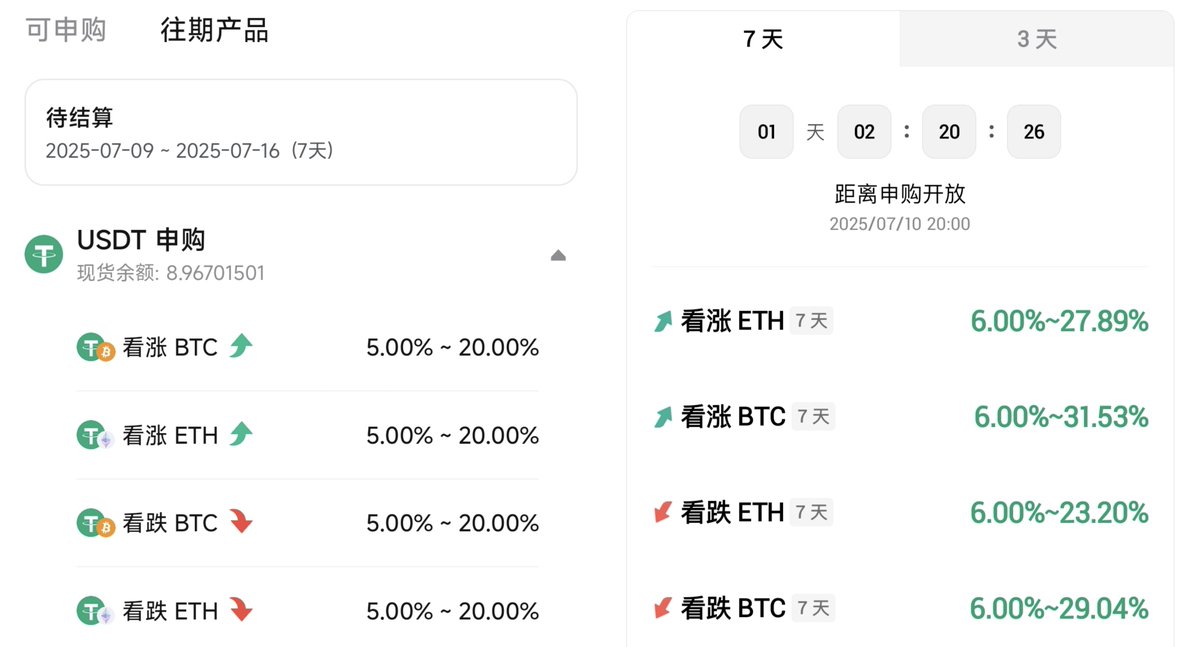Click the USDT Tether coin icon
Screen dimensions: 1200x647
point(44,254)
